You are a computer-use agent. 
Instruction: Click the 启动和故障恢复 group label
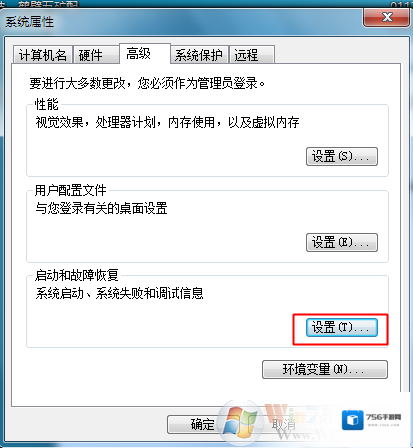coord(77,275)
